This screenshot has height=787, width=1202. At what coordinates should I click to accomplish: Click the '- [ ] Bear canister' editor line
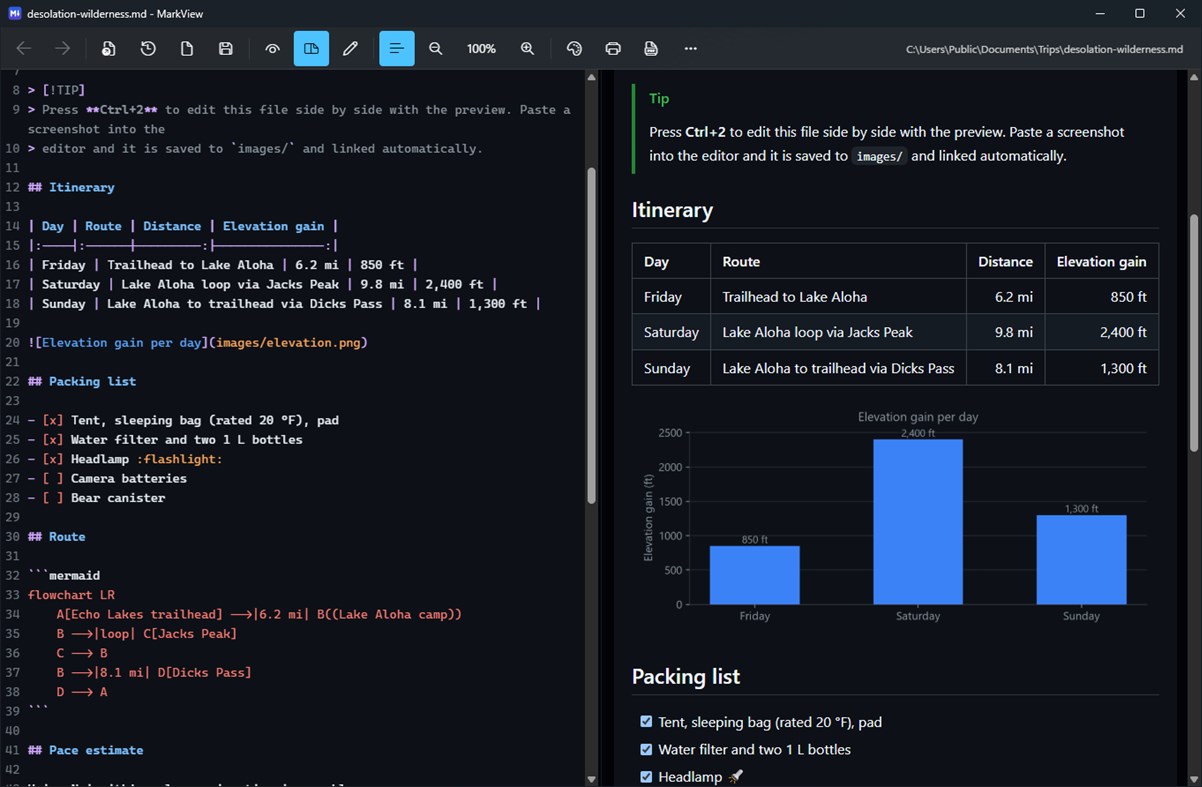[97, 497]
